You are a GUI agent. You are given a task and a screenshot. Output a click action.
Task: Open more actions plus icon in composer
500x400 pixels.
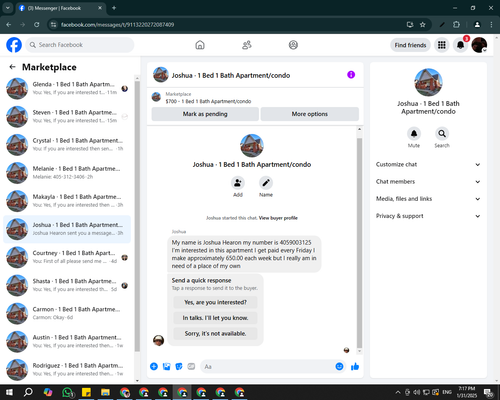(154, 367)
